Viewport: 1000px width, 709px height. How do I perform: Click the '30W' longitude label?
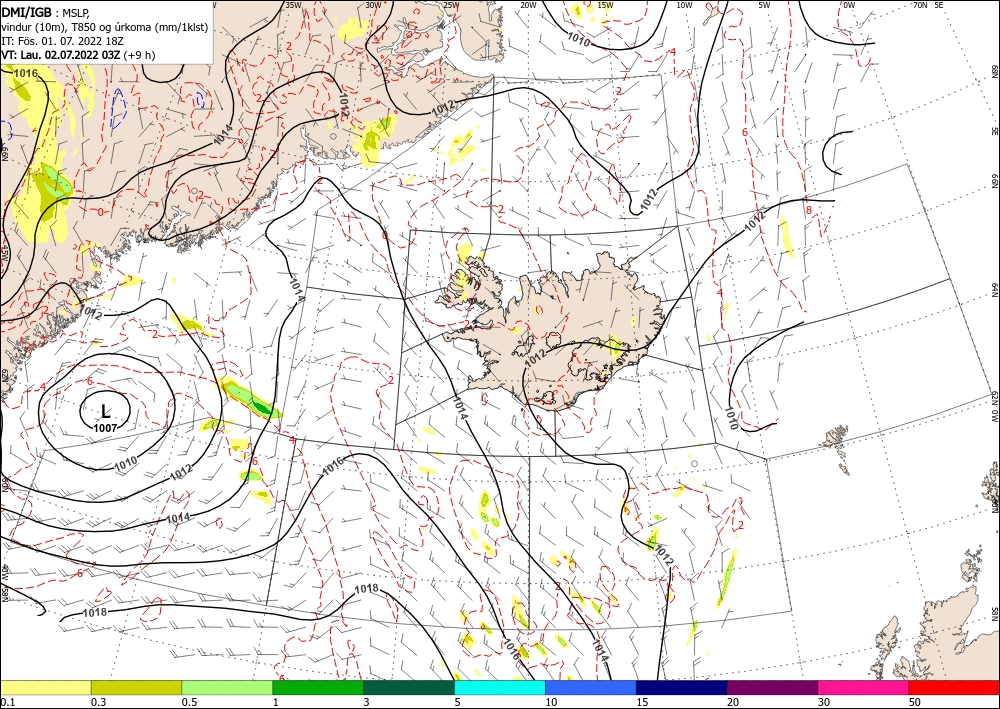click(373, 5)
